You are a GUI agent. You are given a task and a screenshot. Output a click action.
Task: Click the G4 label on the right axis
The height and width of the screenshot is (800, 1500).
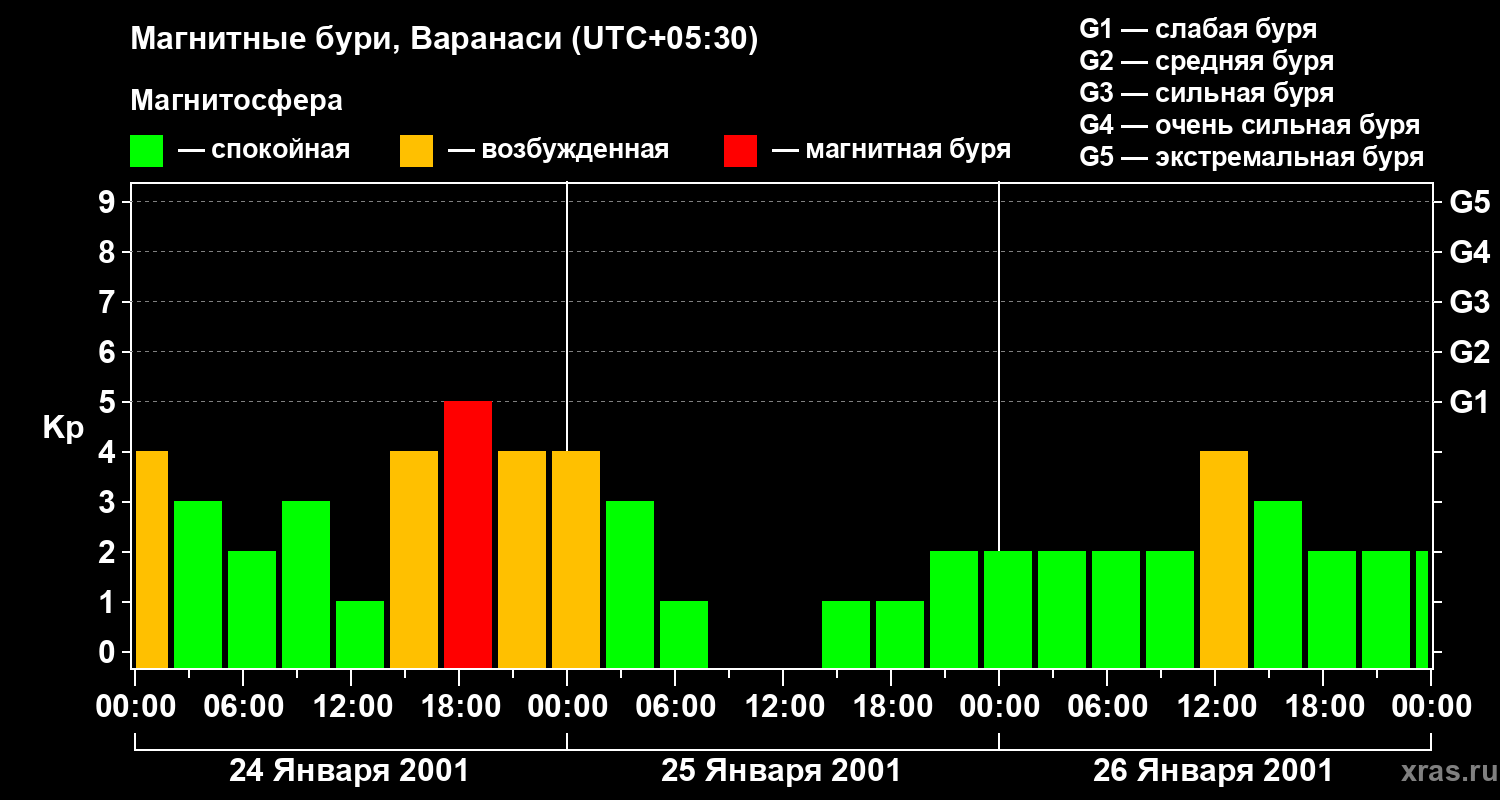click(x=1469, y=252)
